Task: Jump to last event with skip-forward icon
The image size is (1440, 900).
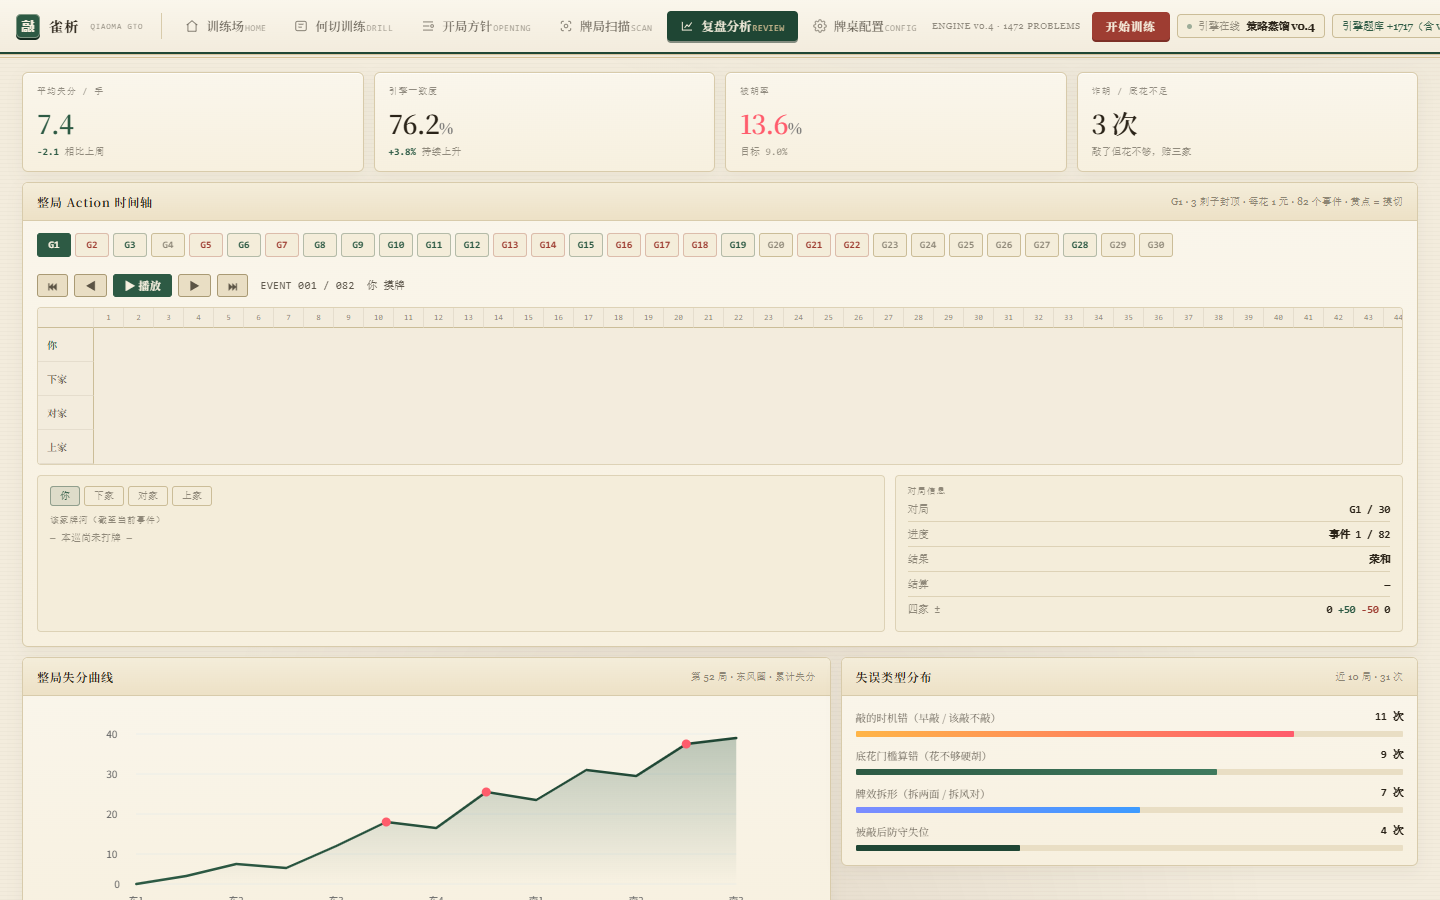Action: click(x=232, y=286)
